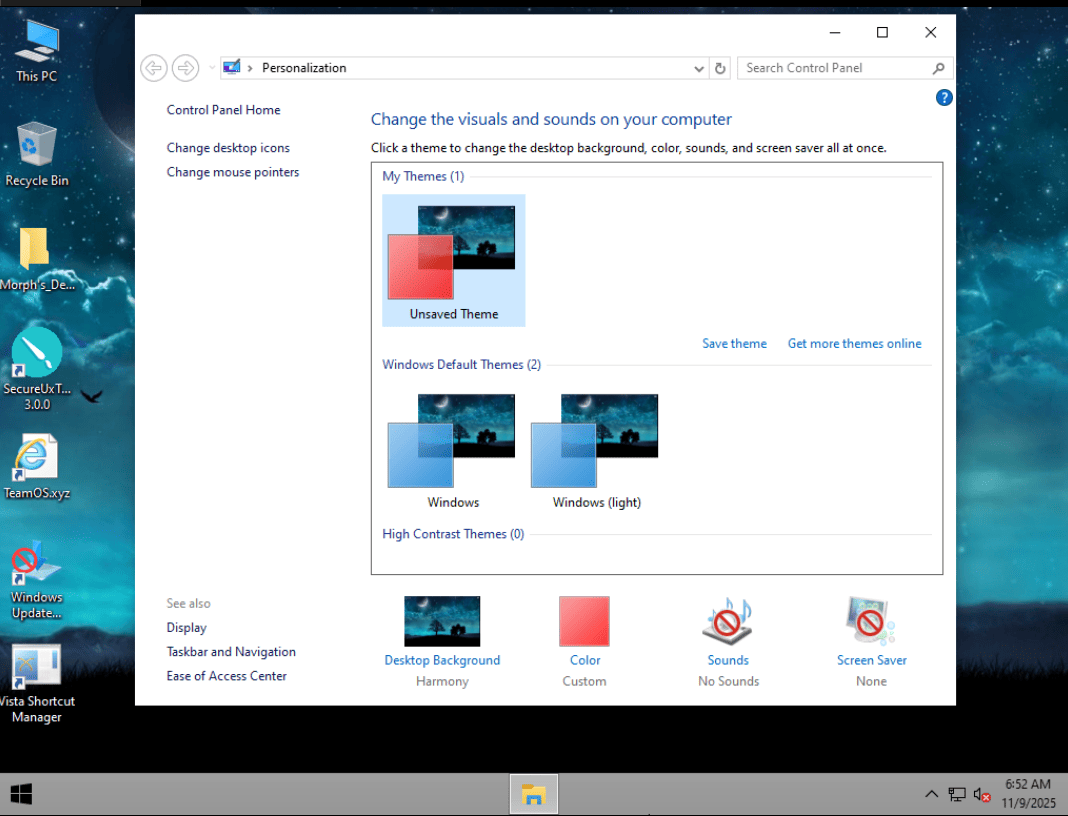1068x816 pixels.
Task: Click the Personalization address bar icon
Action: [232, 67]
